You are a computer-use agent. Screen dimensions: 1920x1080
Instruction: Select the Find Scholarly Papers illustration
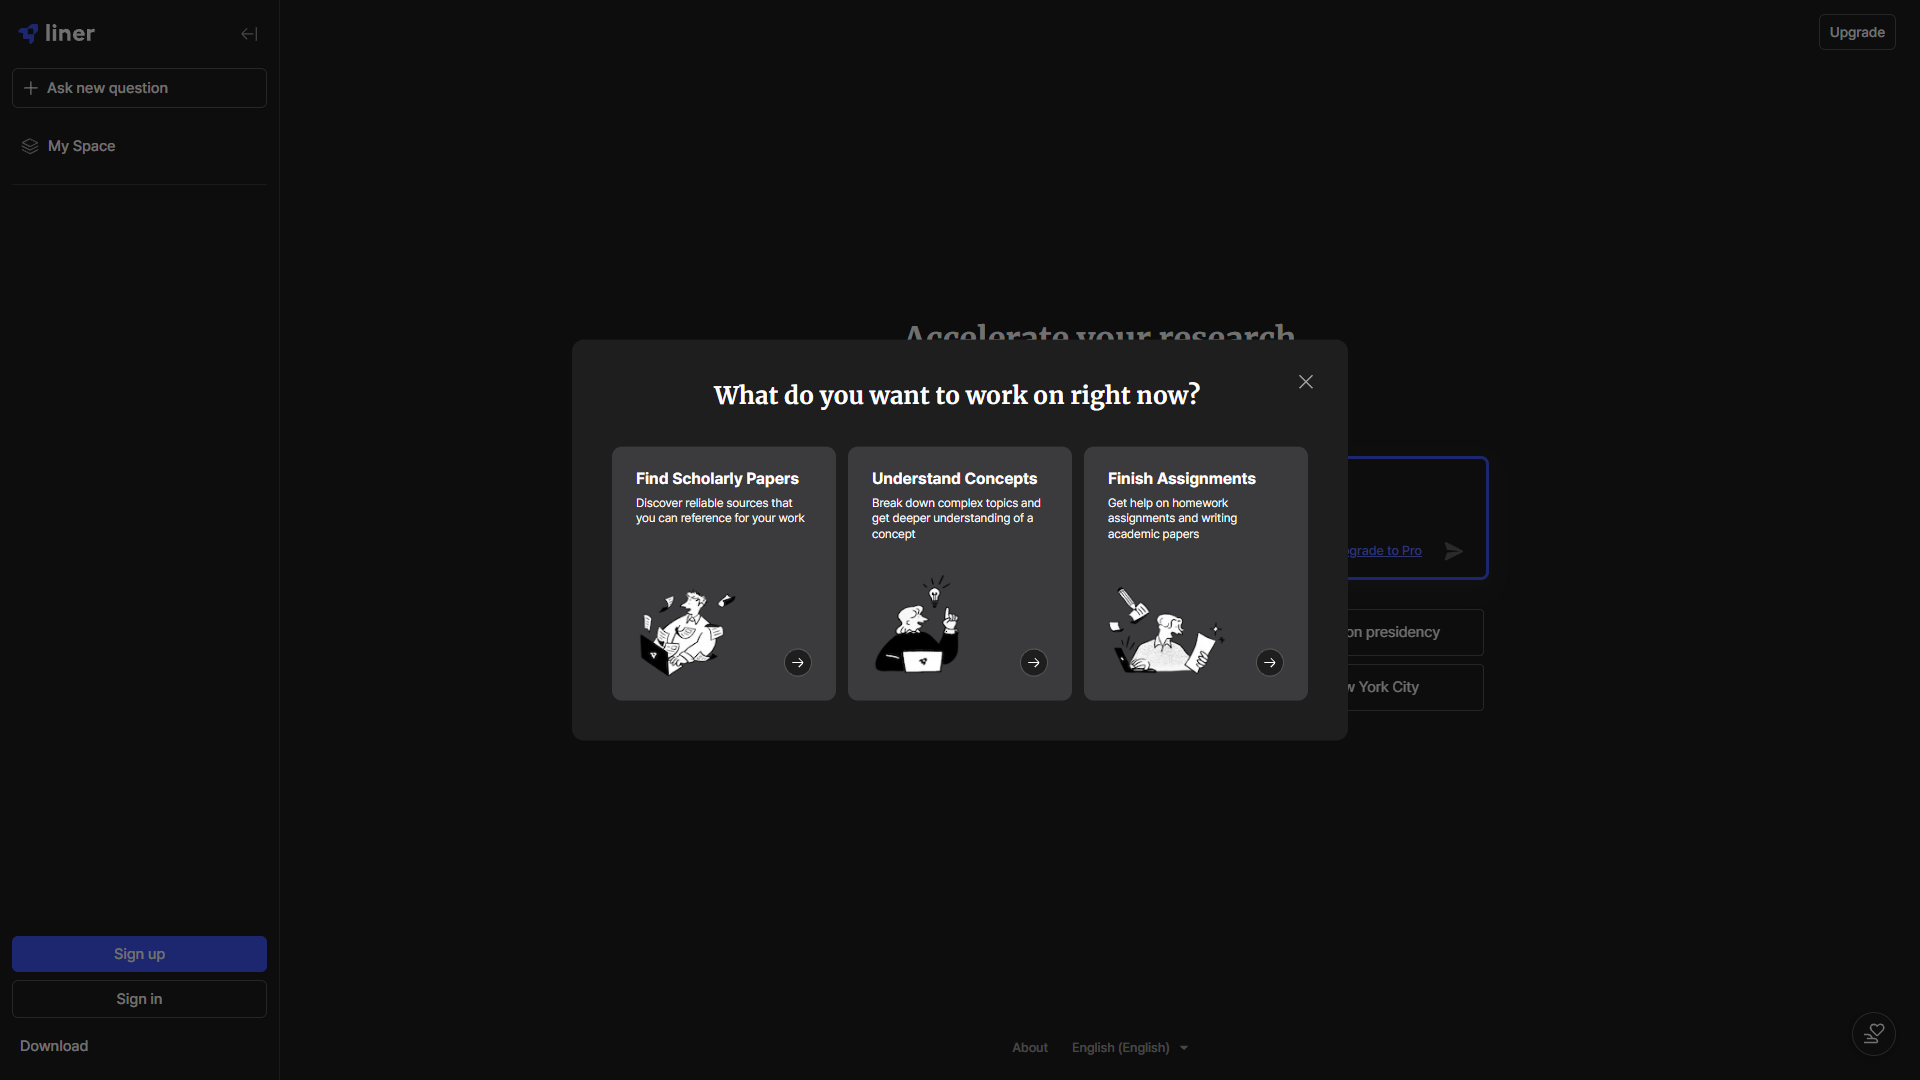point(686,632)
